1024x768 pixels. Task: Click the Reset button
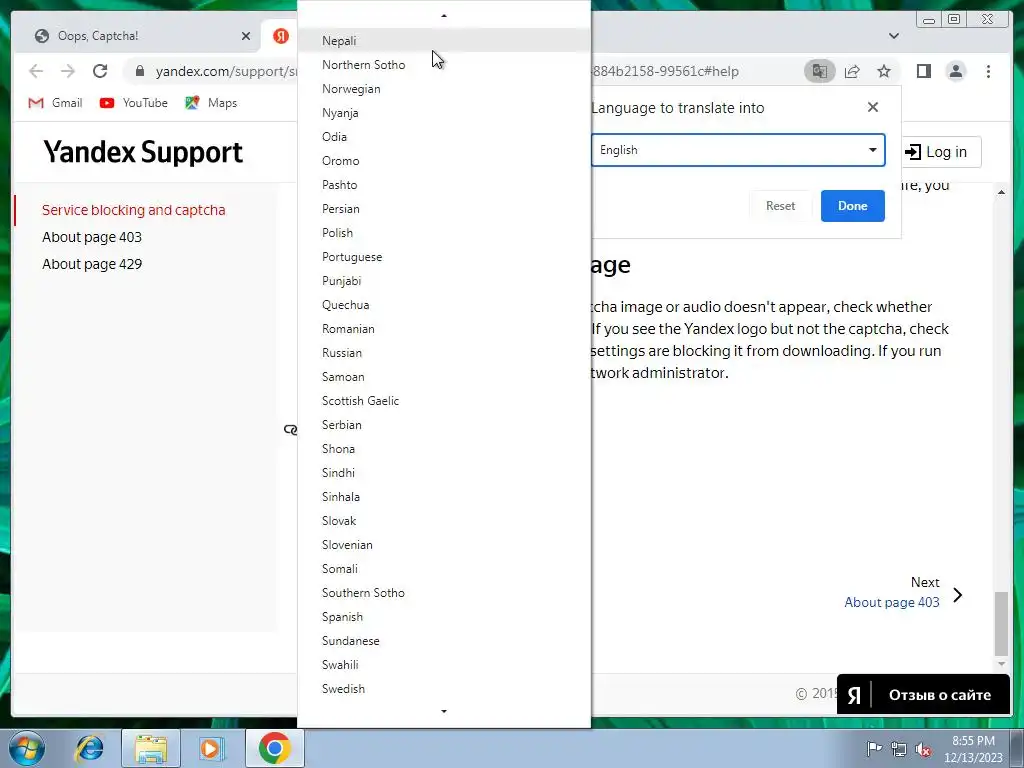(780, 206)
